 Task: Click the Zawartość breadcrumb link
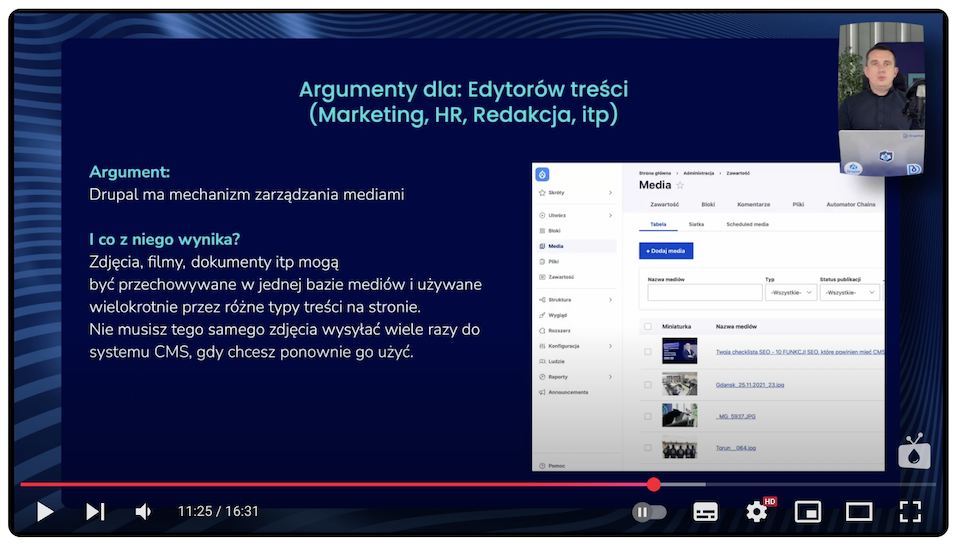pyautogui.click(x=738, y=173)
